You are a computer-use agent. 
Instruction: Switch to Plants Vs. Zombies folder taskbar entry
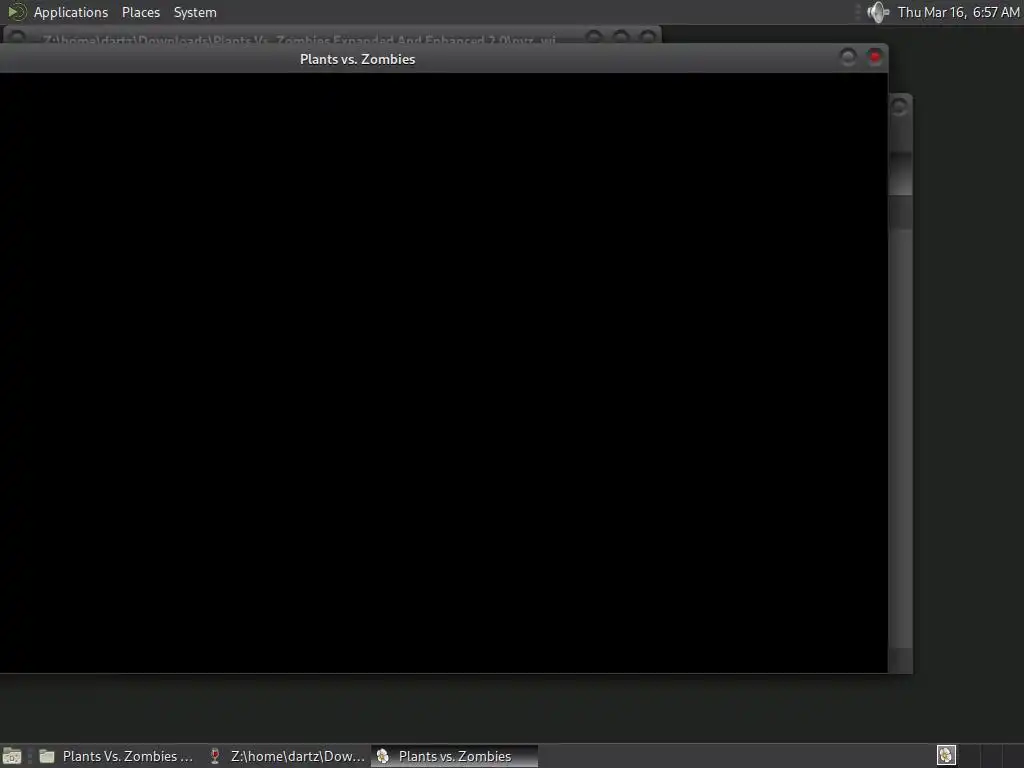coord(116,756)
